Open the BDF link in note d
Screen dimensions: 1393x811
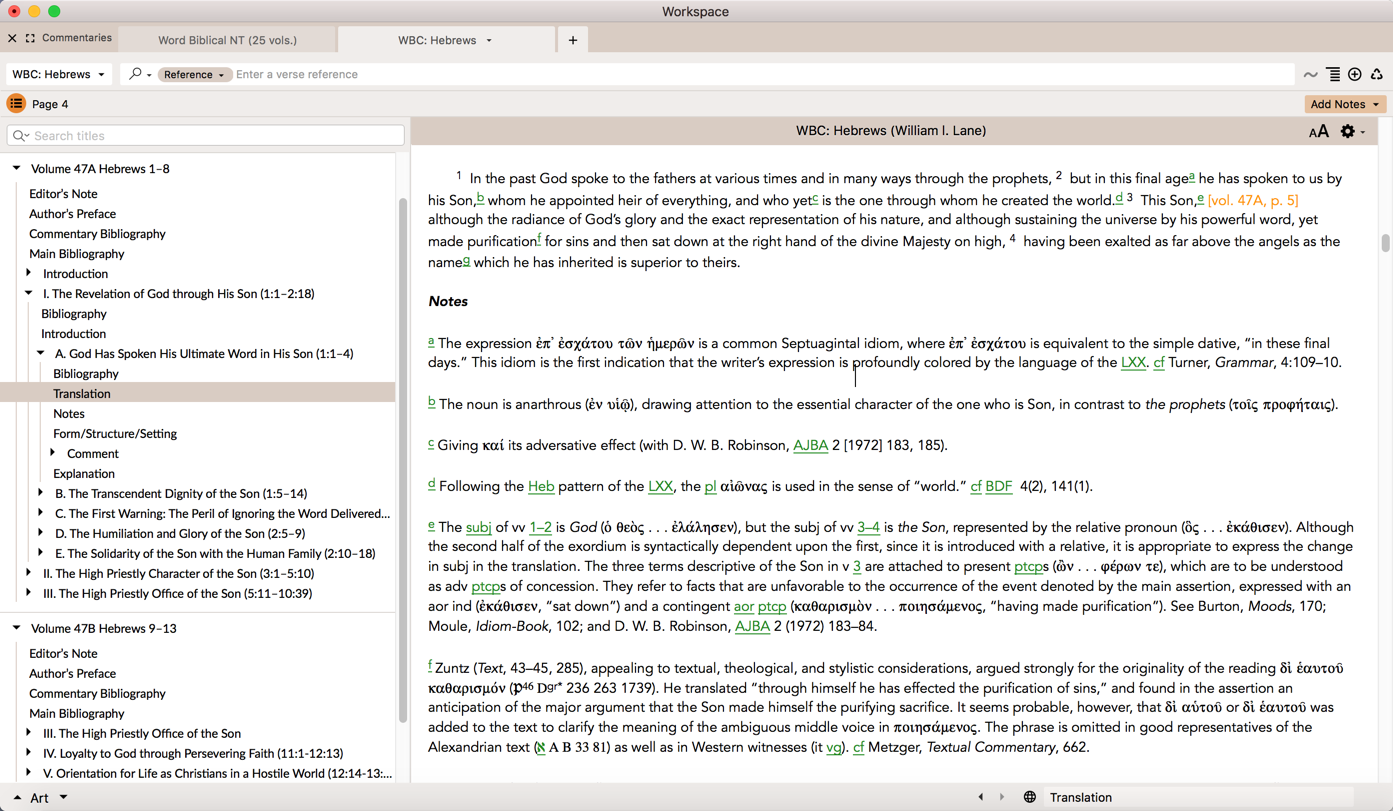click(x=998, y=486)
